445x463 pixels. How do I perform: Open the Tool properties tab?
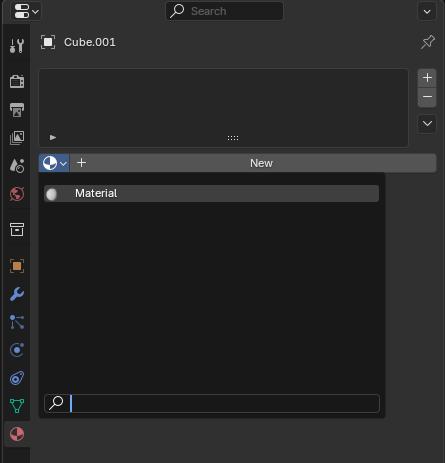point(17,46)
